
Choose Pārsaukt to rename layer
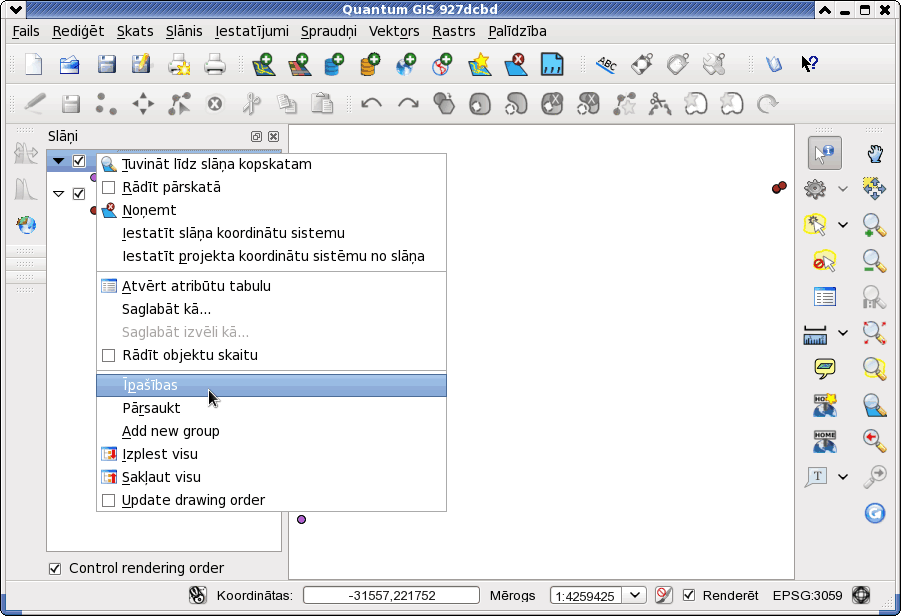271,408
